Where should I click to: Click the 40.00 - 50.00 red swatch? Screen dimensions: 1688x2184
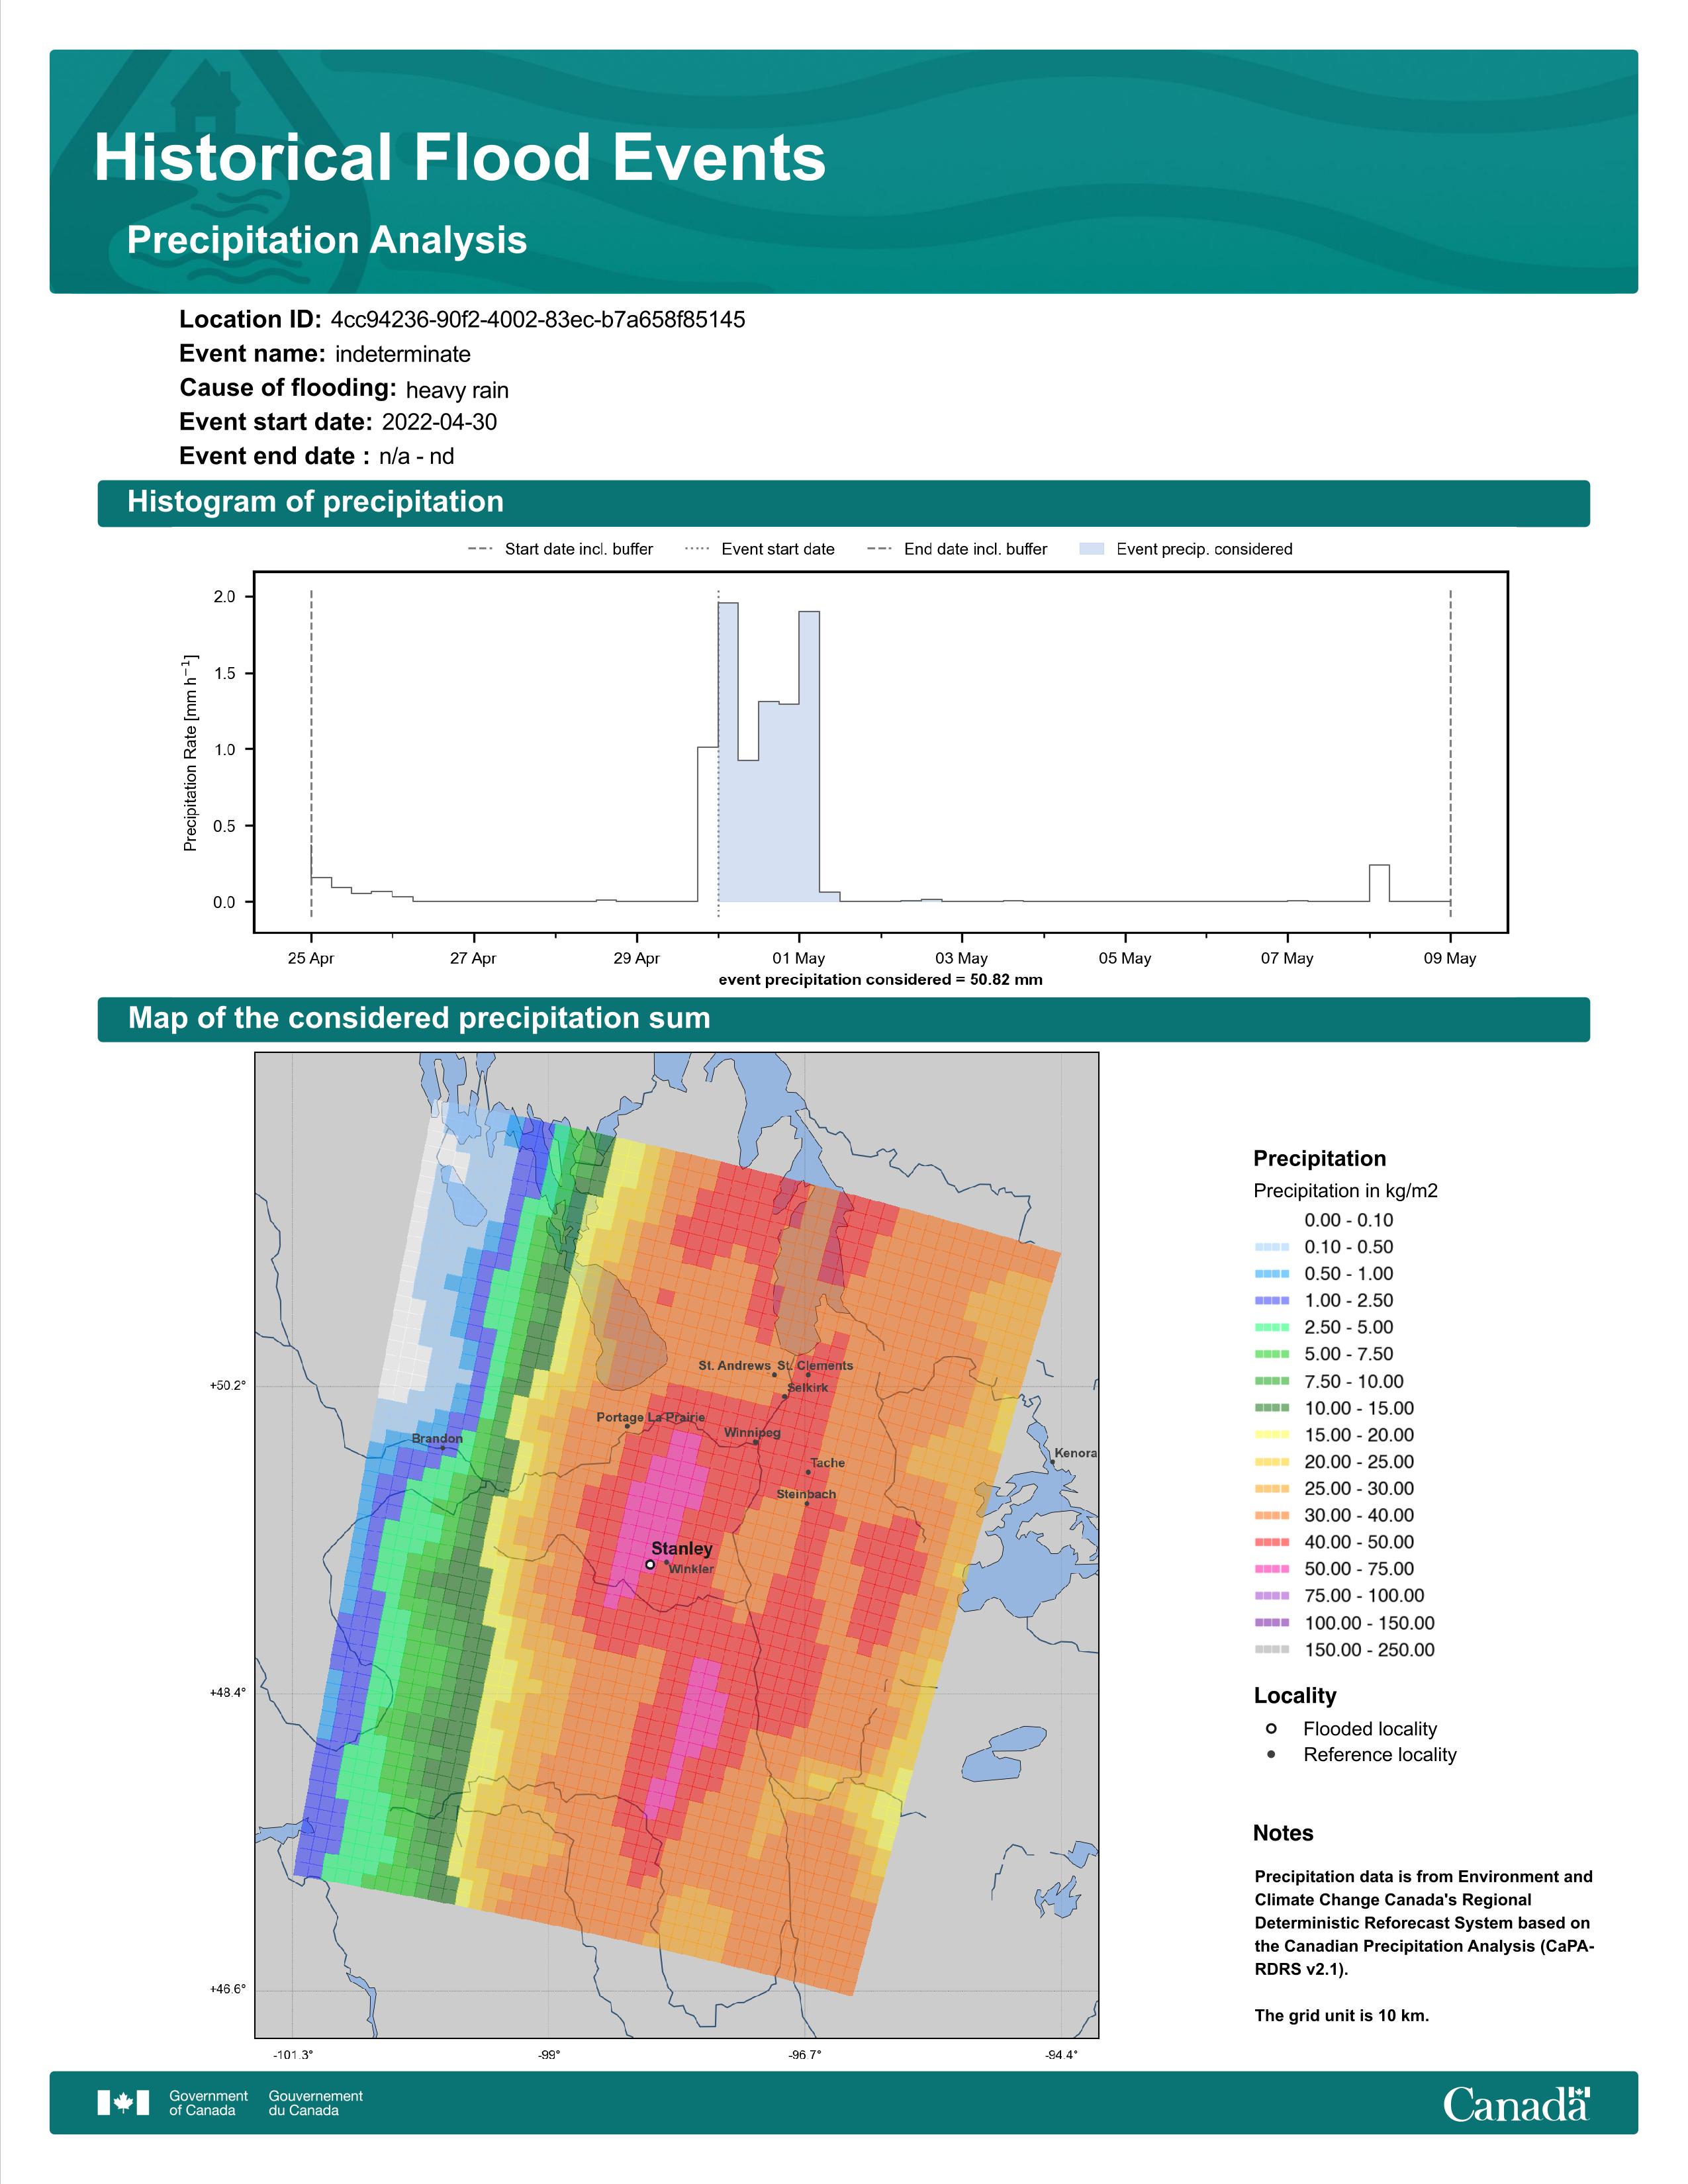coord(1272,1542)
